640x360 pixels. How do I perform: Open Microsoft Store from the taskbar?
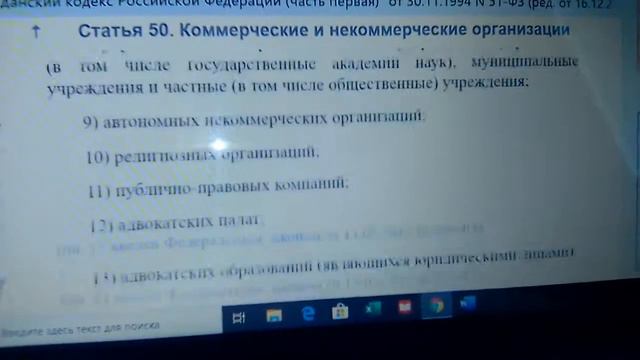click(x=340, y=311)
